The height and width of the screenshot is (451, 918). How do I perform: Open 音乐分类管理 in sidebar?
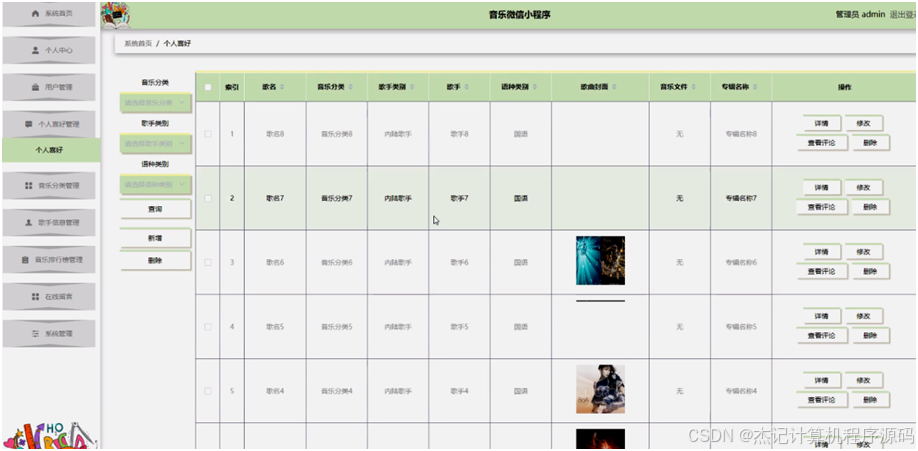point(49,186)
